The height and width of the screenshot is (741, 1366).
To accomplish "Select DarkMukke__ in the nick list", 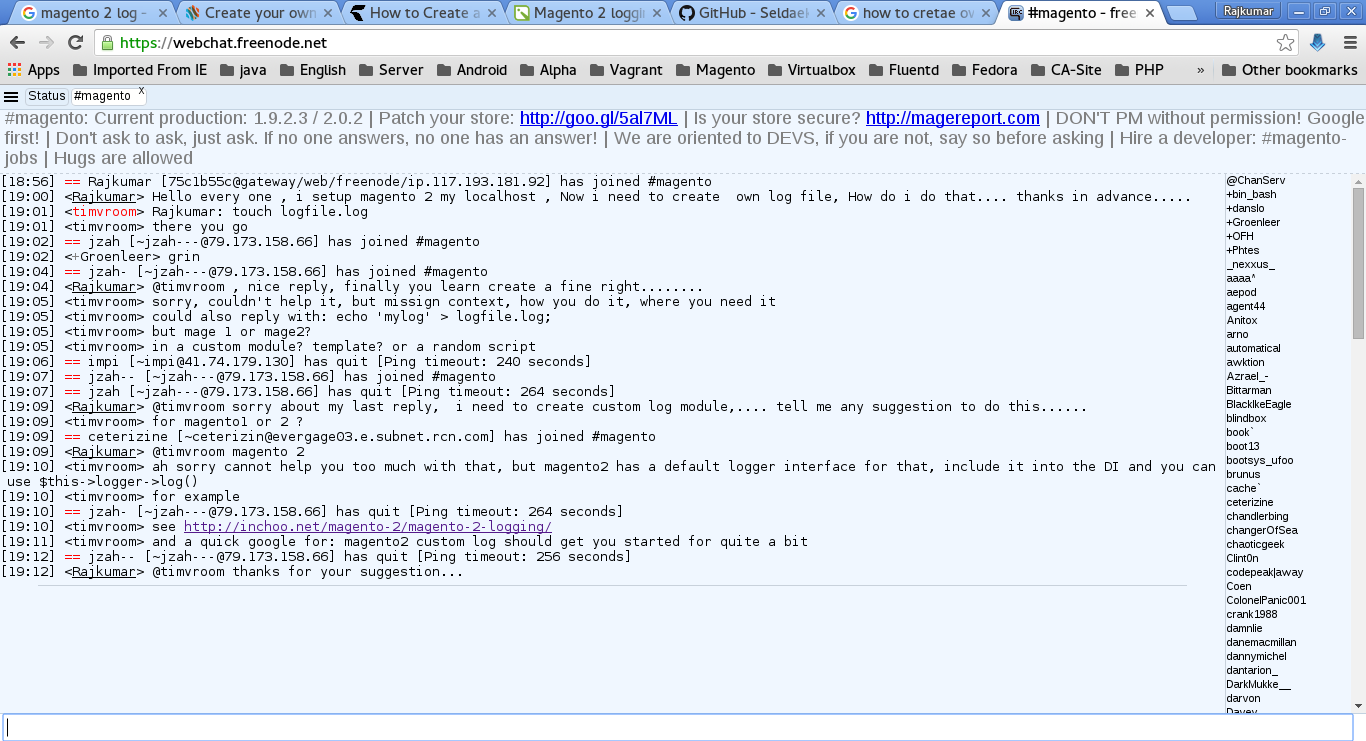I will [x=1259, y=684].
